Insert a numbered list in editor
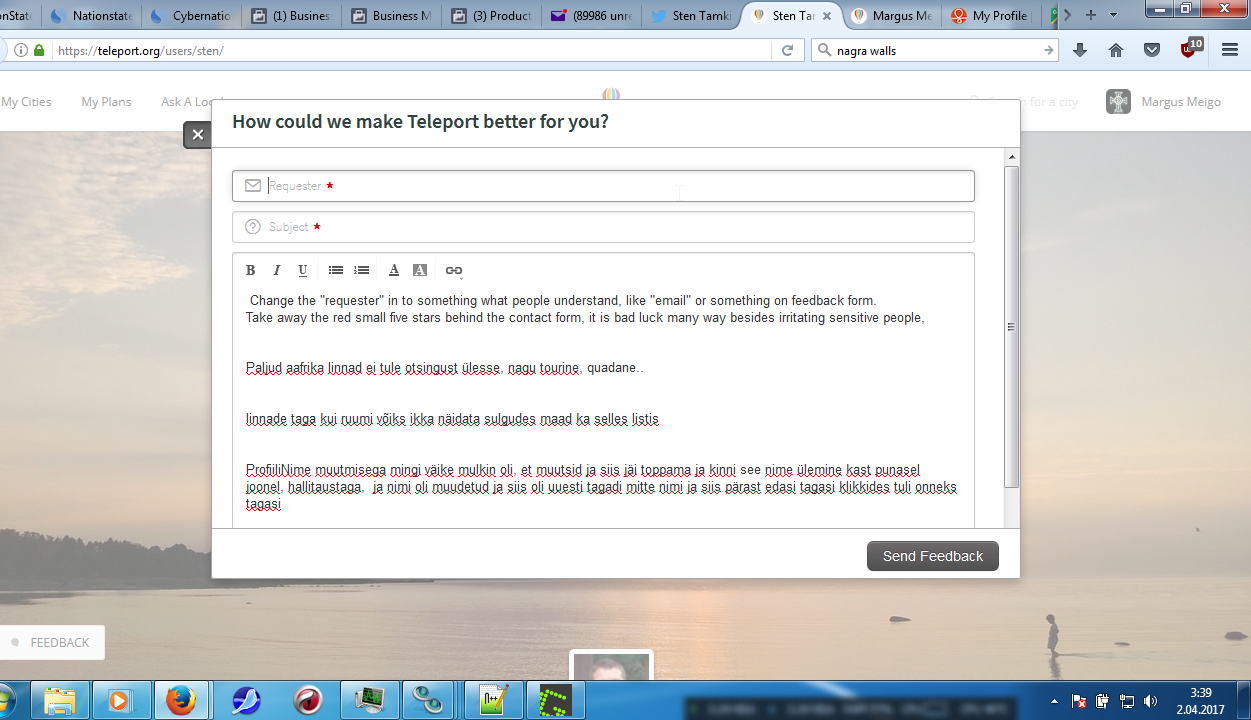 click(x=362, y=270)
